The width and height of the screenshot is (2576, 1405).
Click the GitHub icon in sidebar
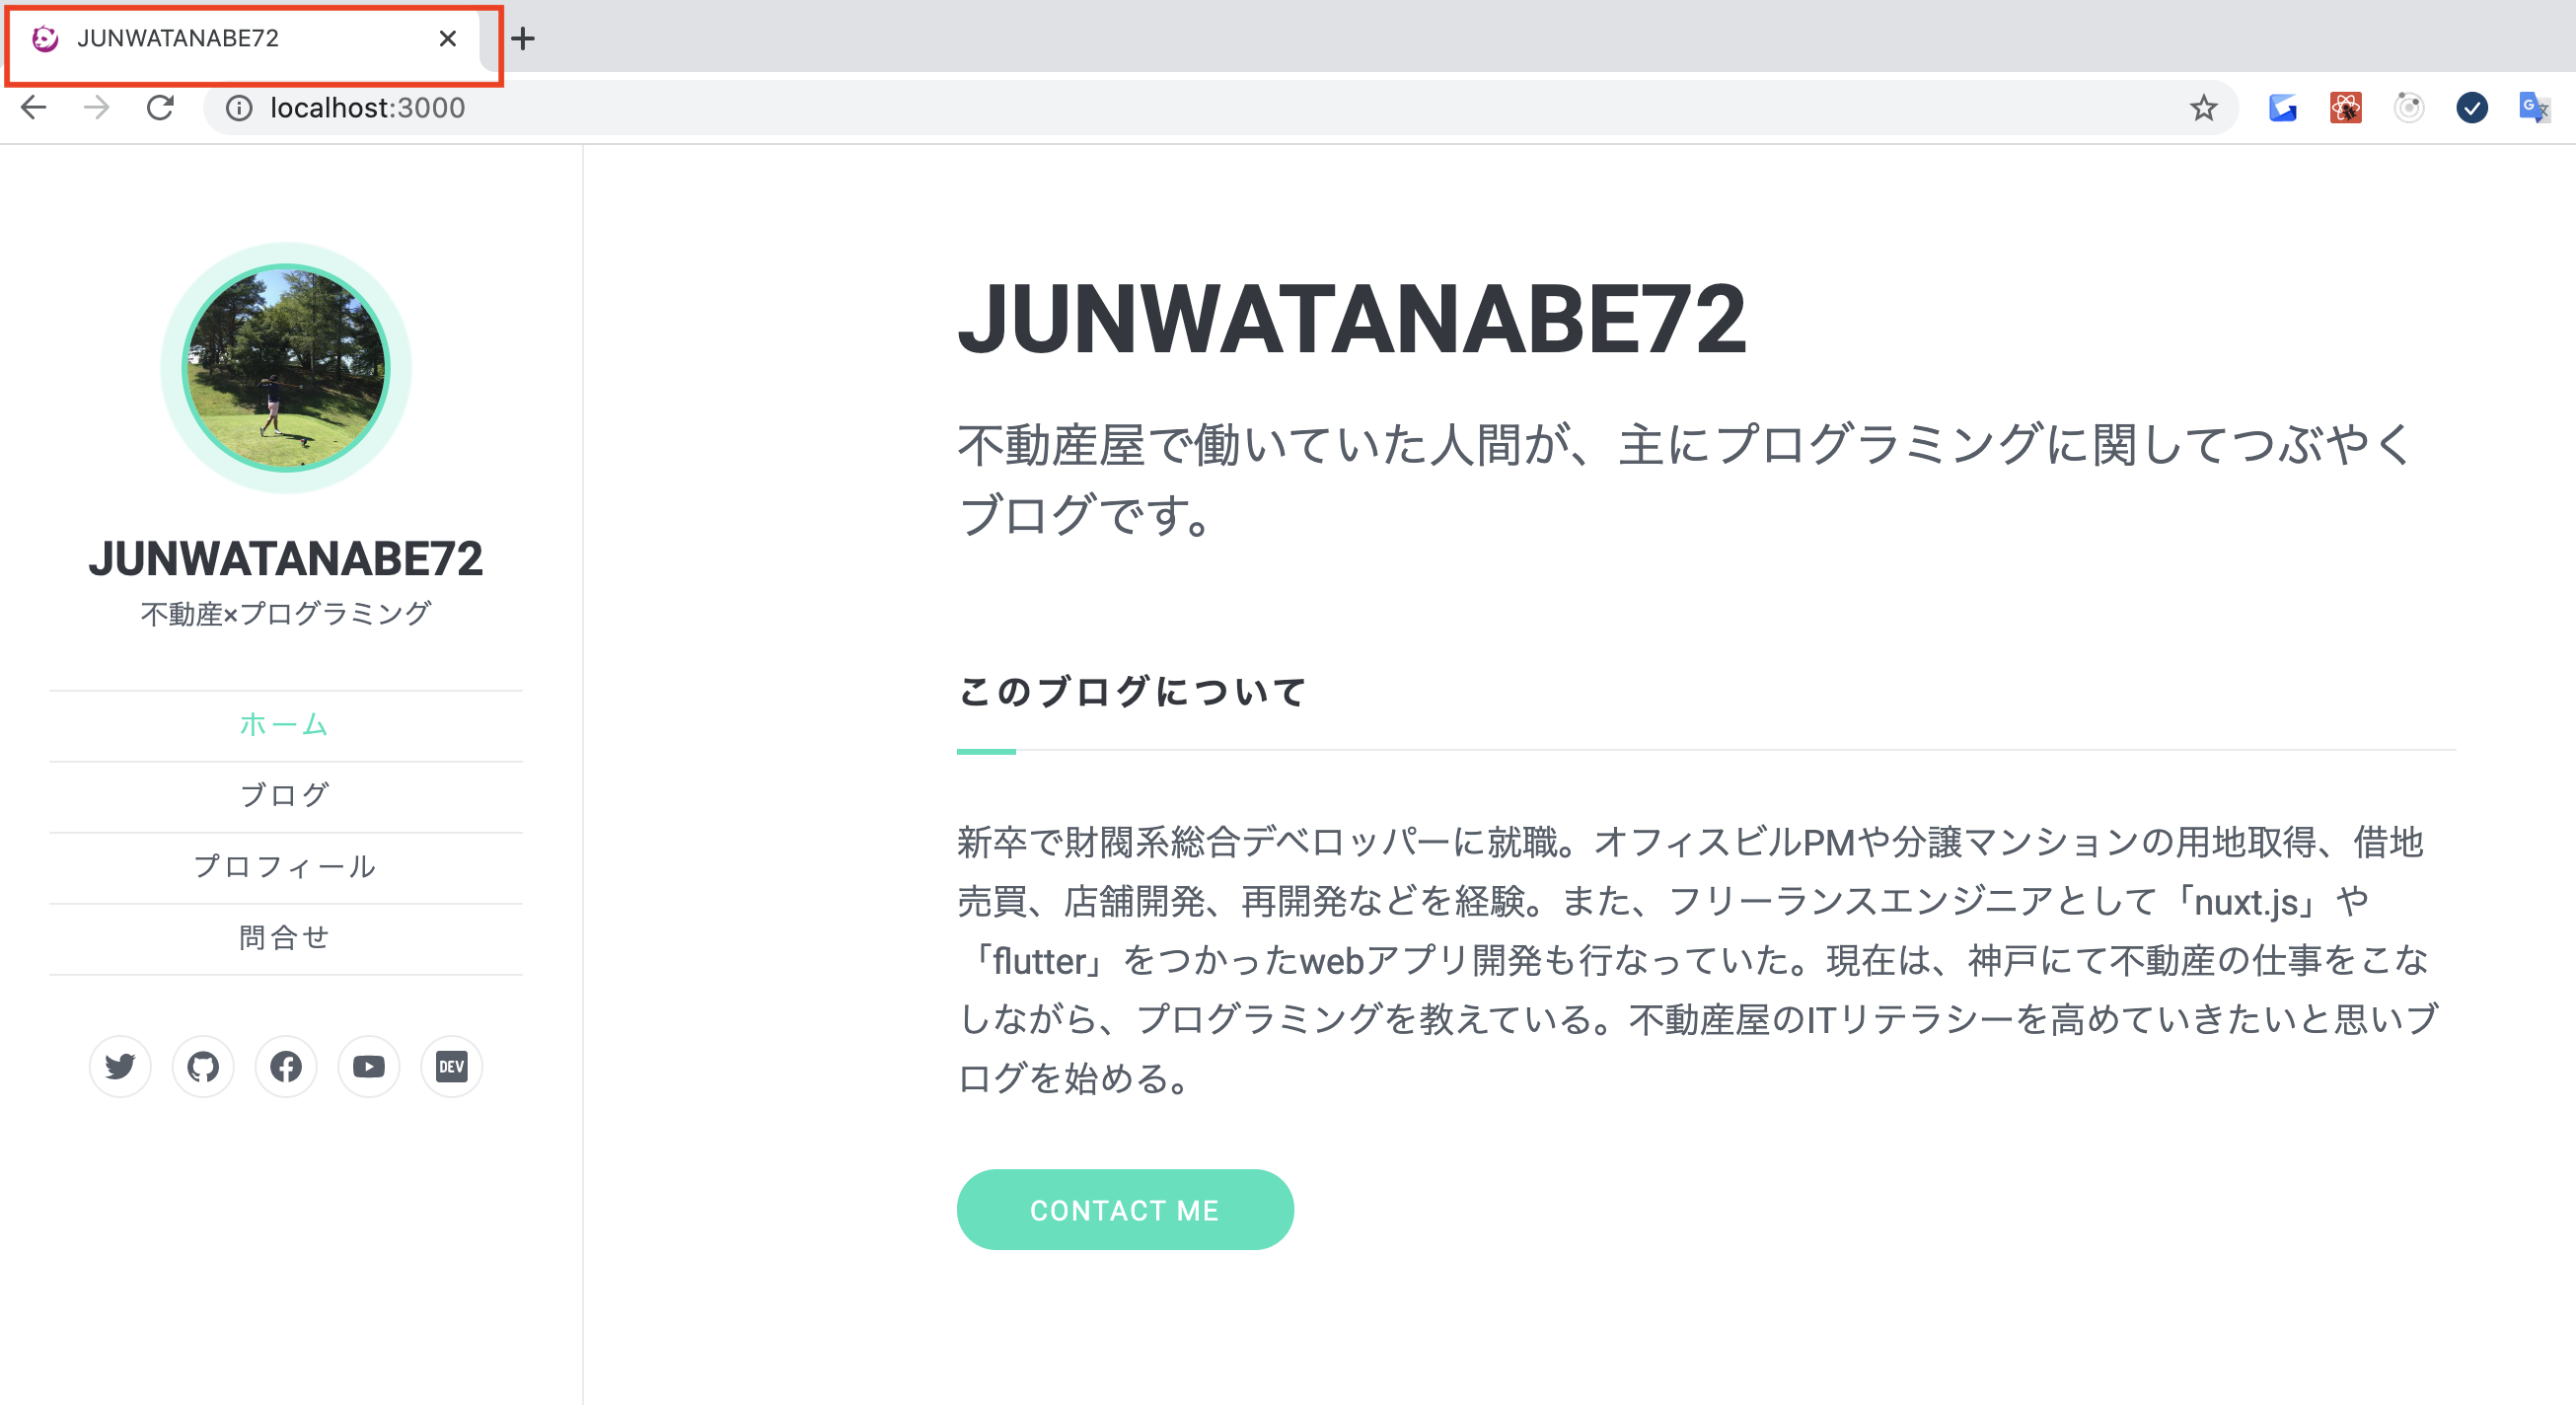tap(204, 1066)
